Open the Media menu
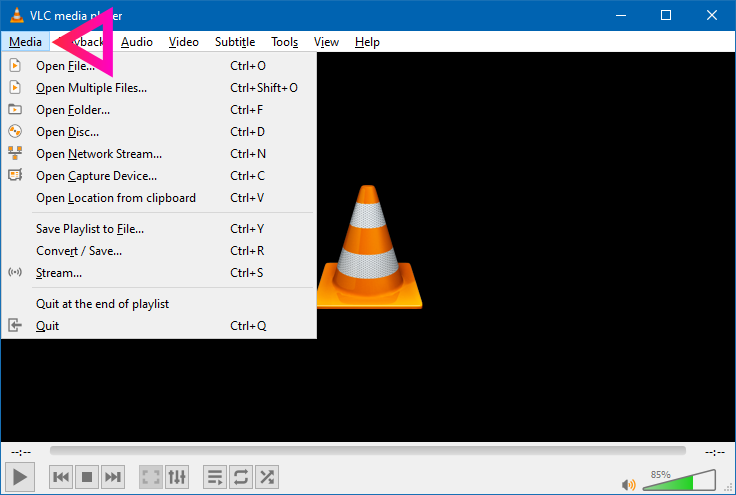This screenshot has height=495, width=736. pyautogui.click(x=25, y=42)
